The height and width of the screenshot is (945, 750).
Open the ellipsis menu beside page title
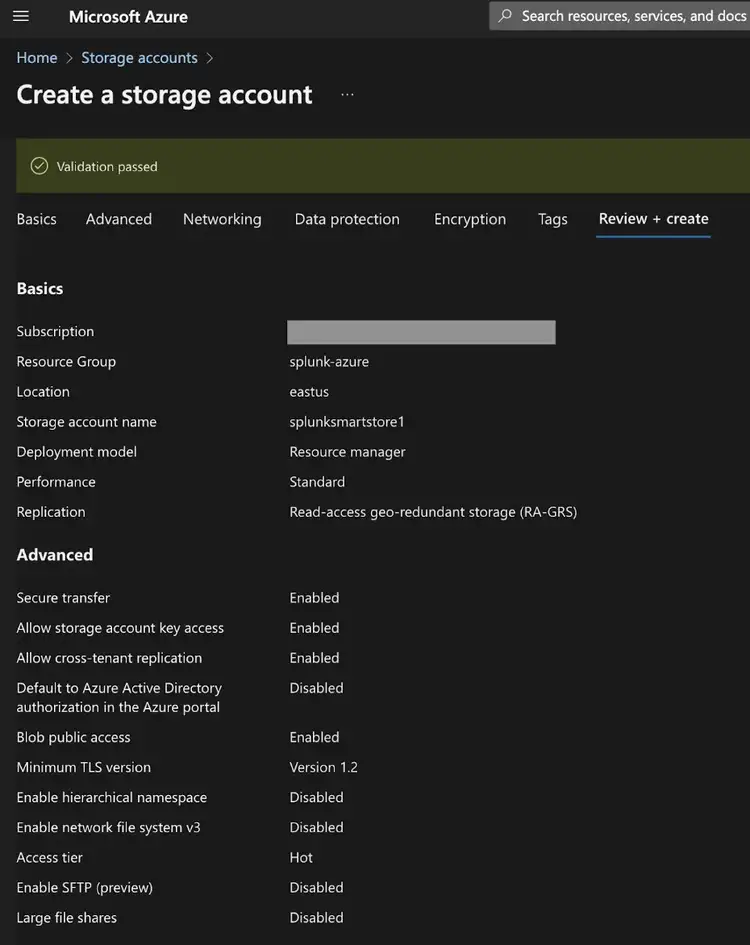coord(346,95)
